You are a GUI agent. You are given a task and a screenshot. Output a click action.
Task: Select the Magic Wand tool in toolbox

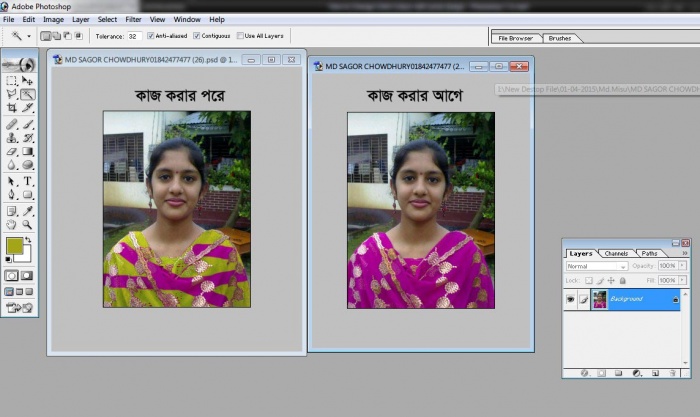click(28, 94)
